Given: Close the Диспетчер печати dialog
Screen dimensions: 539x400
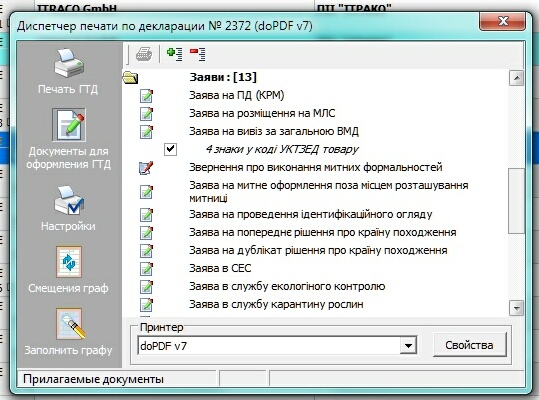Looking at the screenshot, I should [x=503, y=21].
